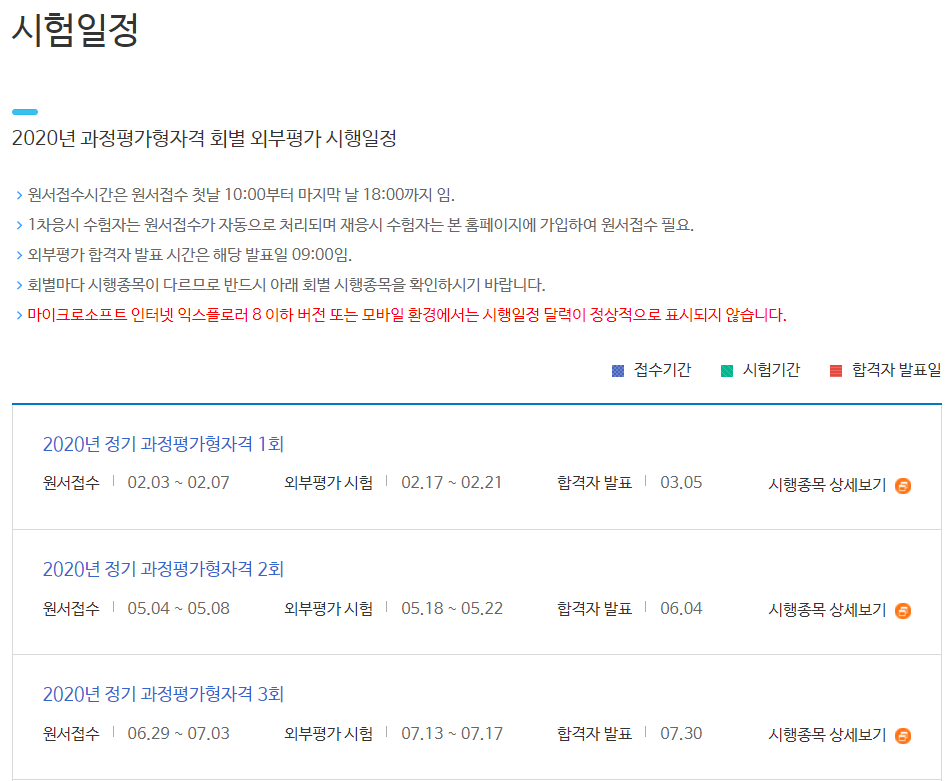Image resolution: width=950 pixels, height=781 pixels.
Task: Click the 시험일정 page heading
Action: click(x=75, y=29)
